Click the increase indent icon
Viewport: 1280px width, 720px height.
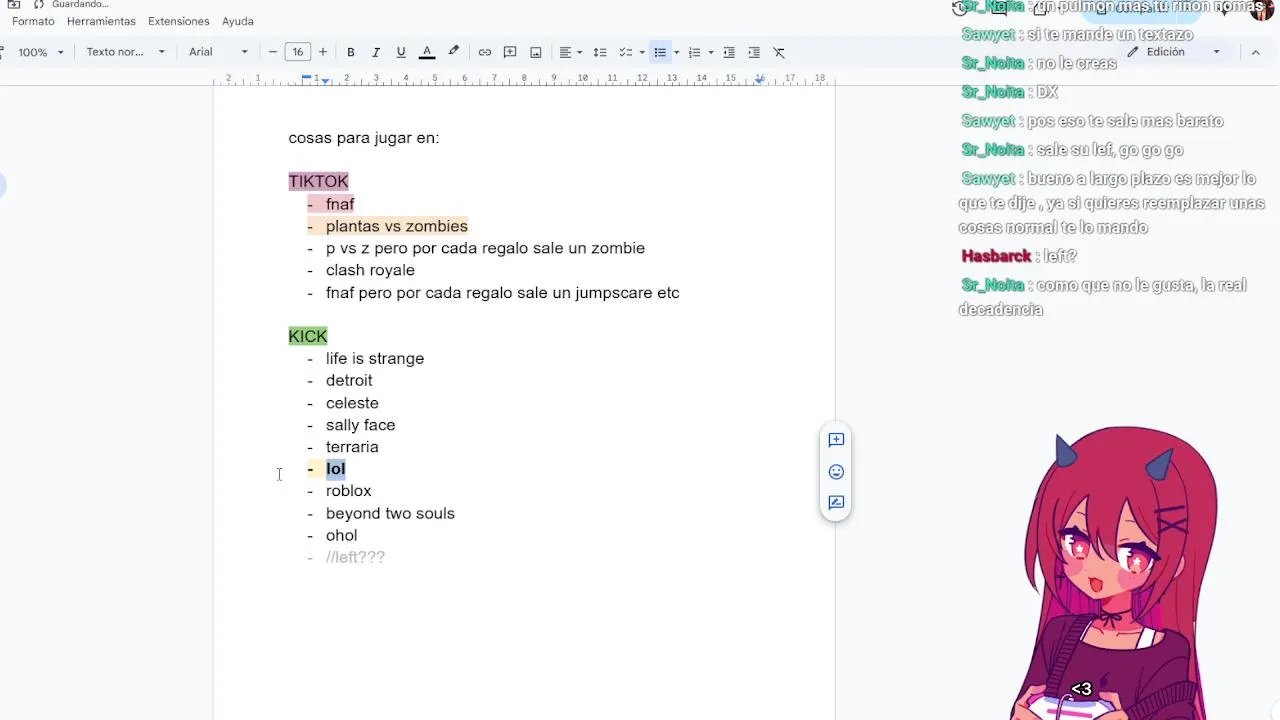tap(754, 52)
